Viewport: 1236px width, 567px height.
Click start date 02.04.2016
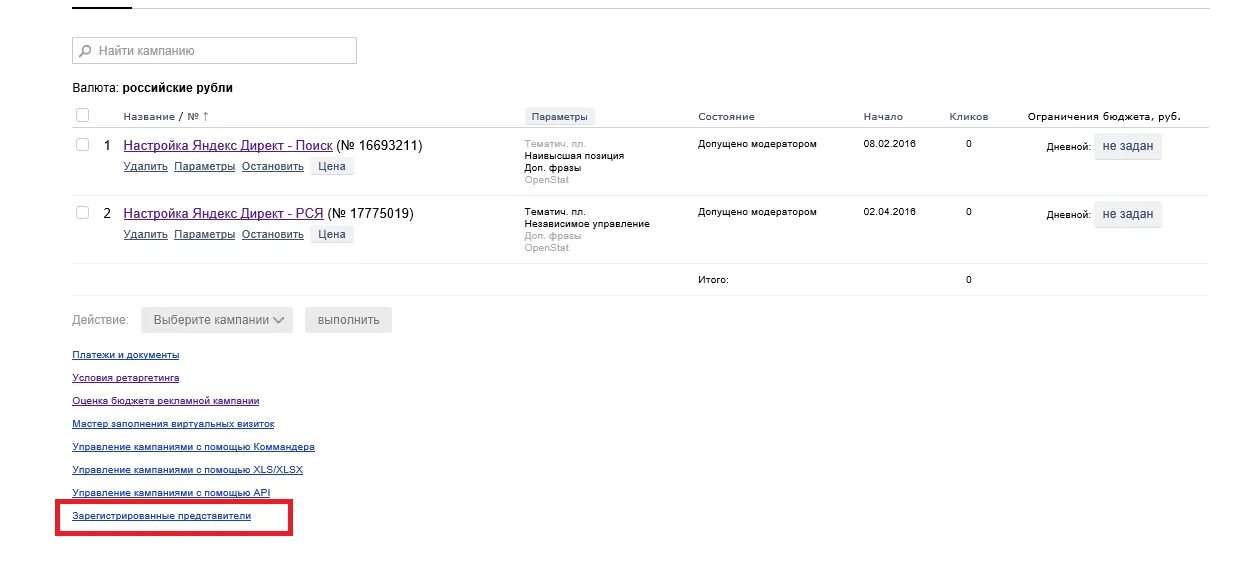[x=890, y=212]
